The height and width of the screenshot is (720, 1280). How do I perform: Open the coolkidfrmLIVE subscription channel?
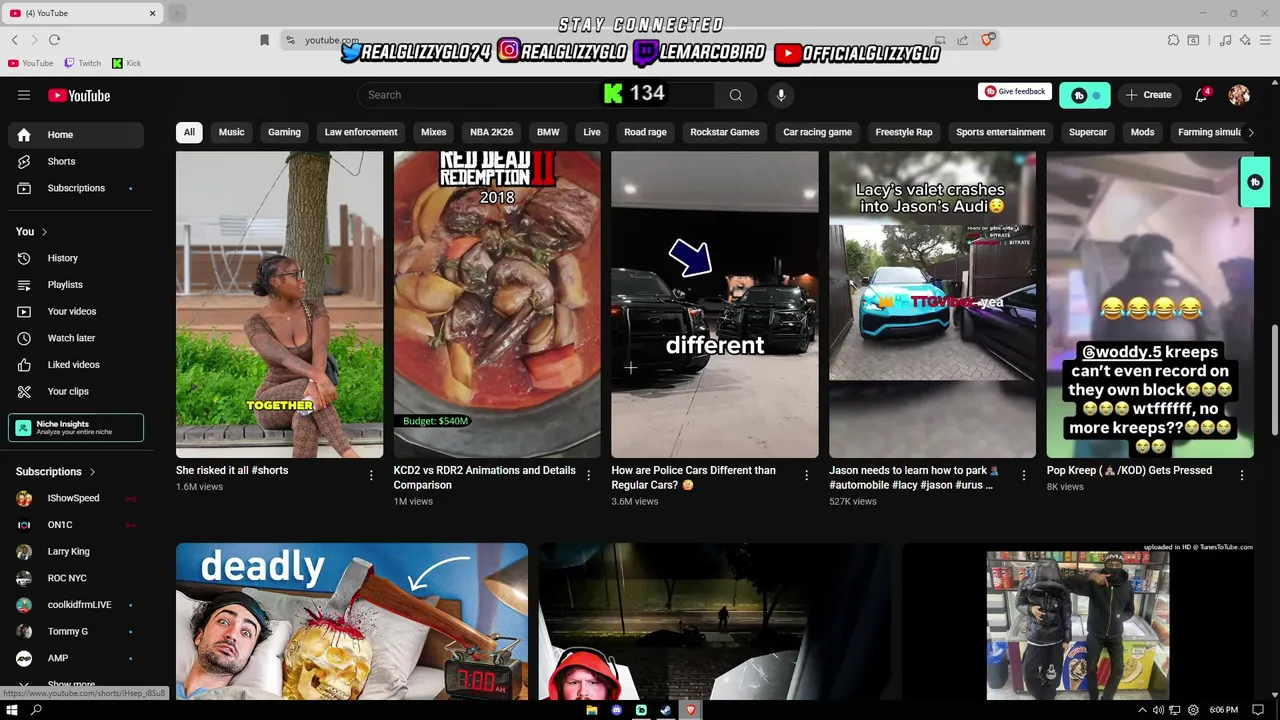coord(76,605)
